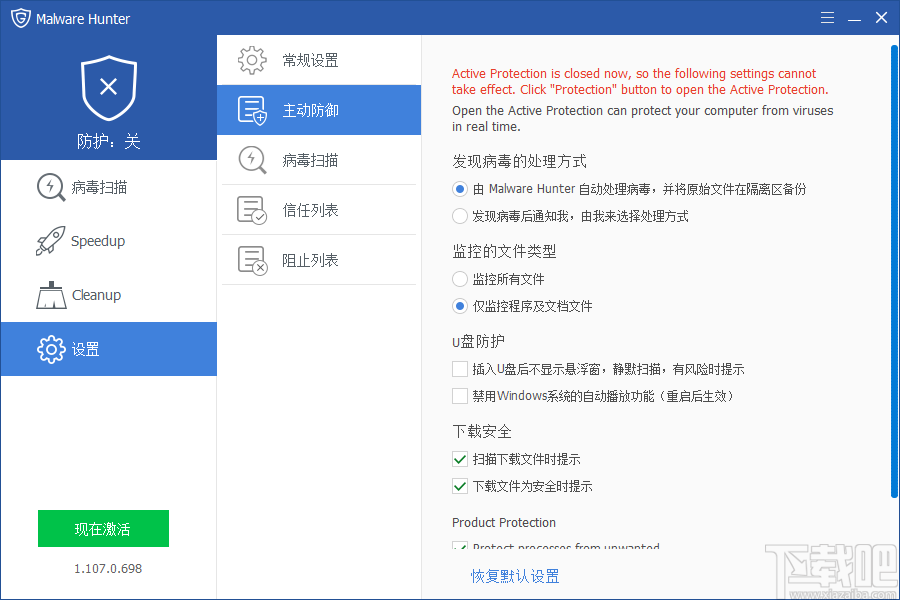Open the hamburger menu in the title bar
Viewport: 900px width, 600px height.
pyautogui.click(x=828, y=17)
